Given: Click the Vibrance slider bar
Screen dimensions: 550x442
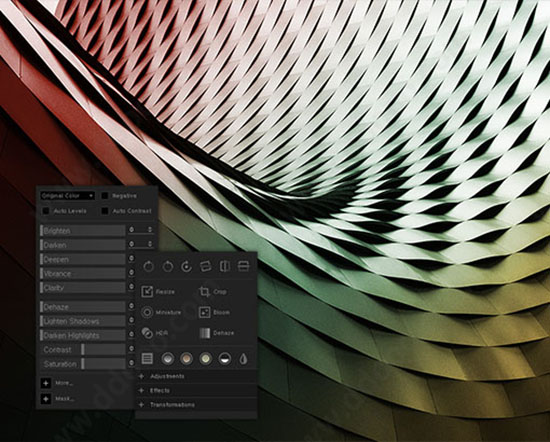Looking at the screenshot, I should [x=83, y=274].
